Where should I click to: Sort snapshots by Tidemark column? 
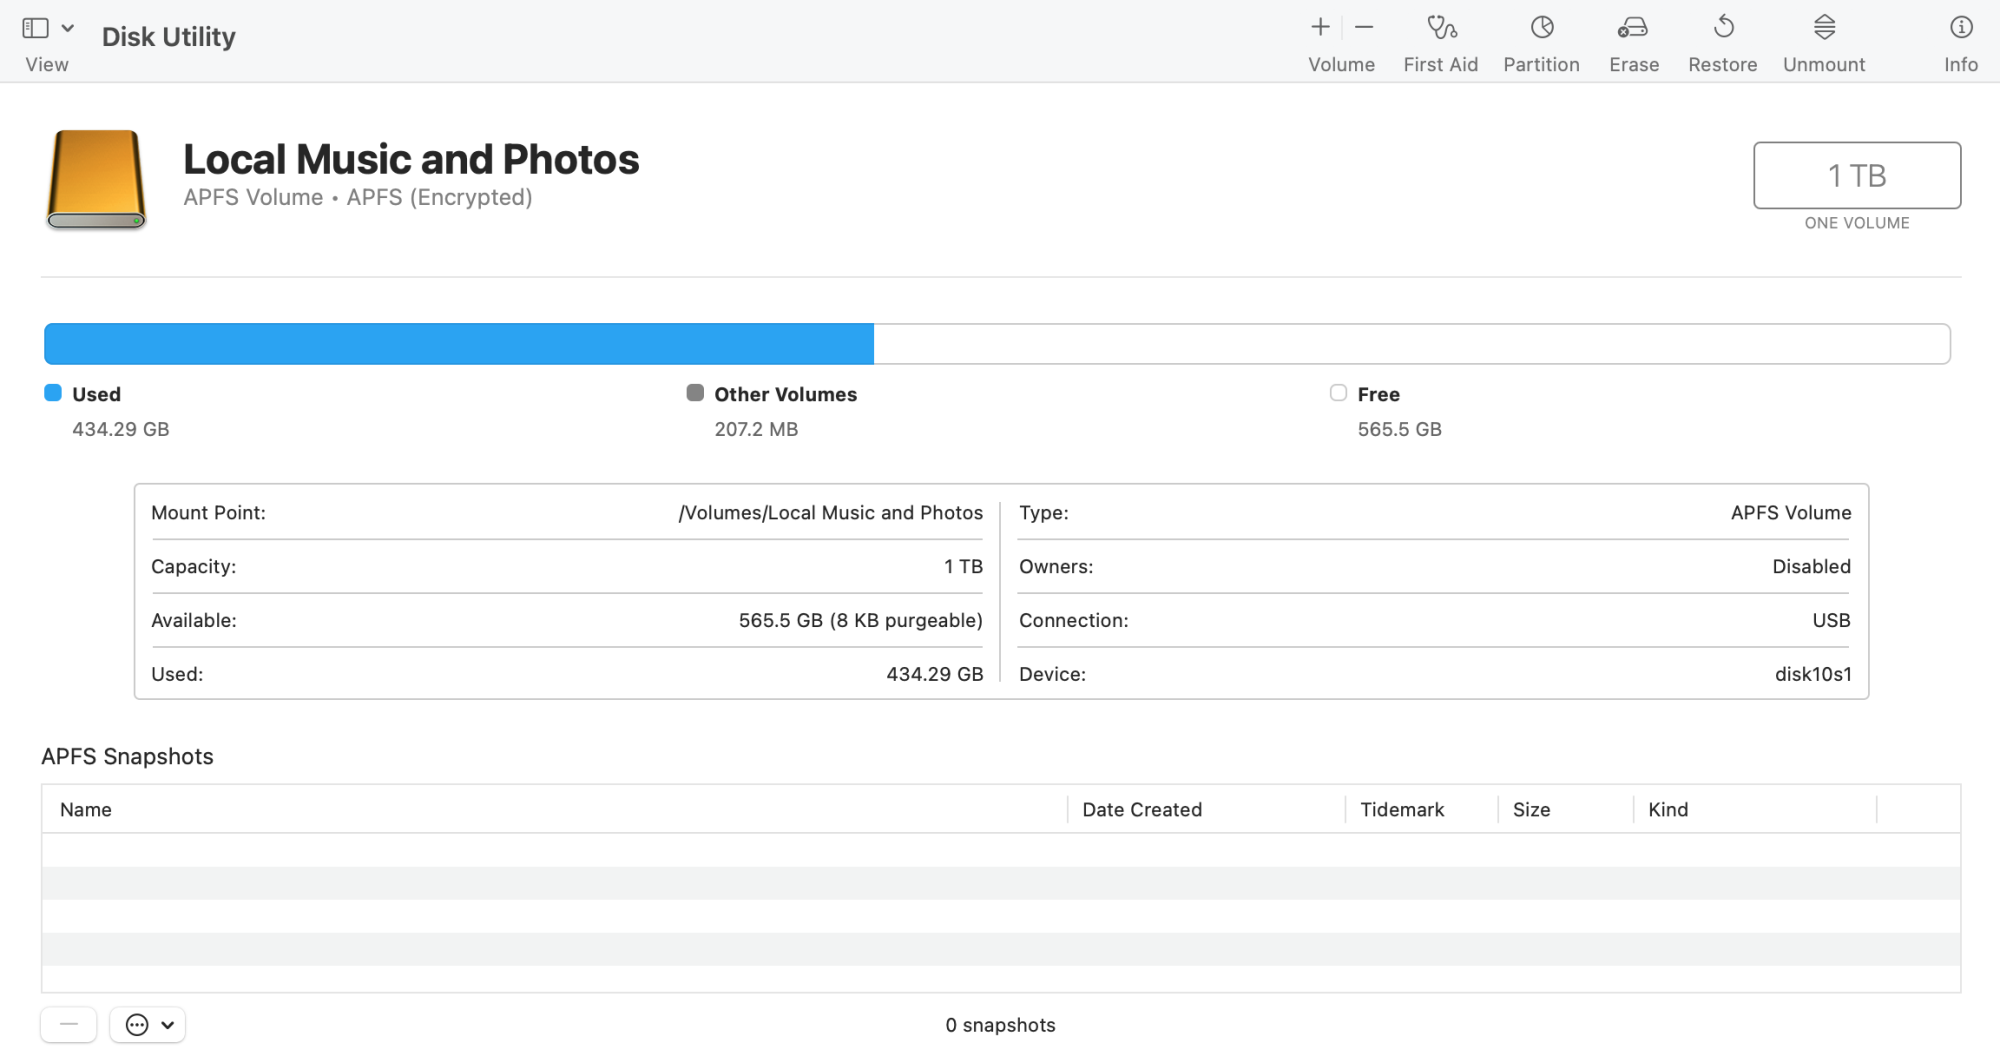click(x=1421, y=810)
